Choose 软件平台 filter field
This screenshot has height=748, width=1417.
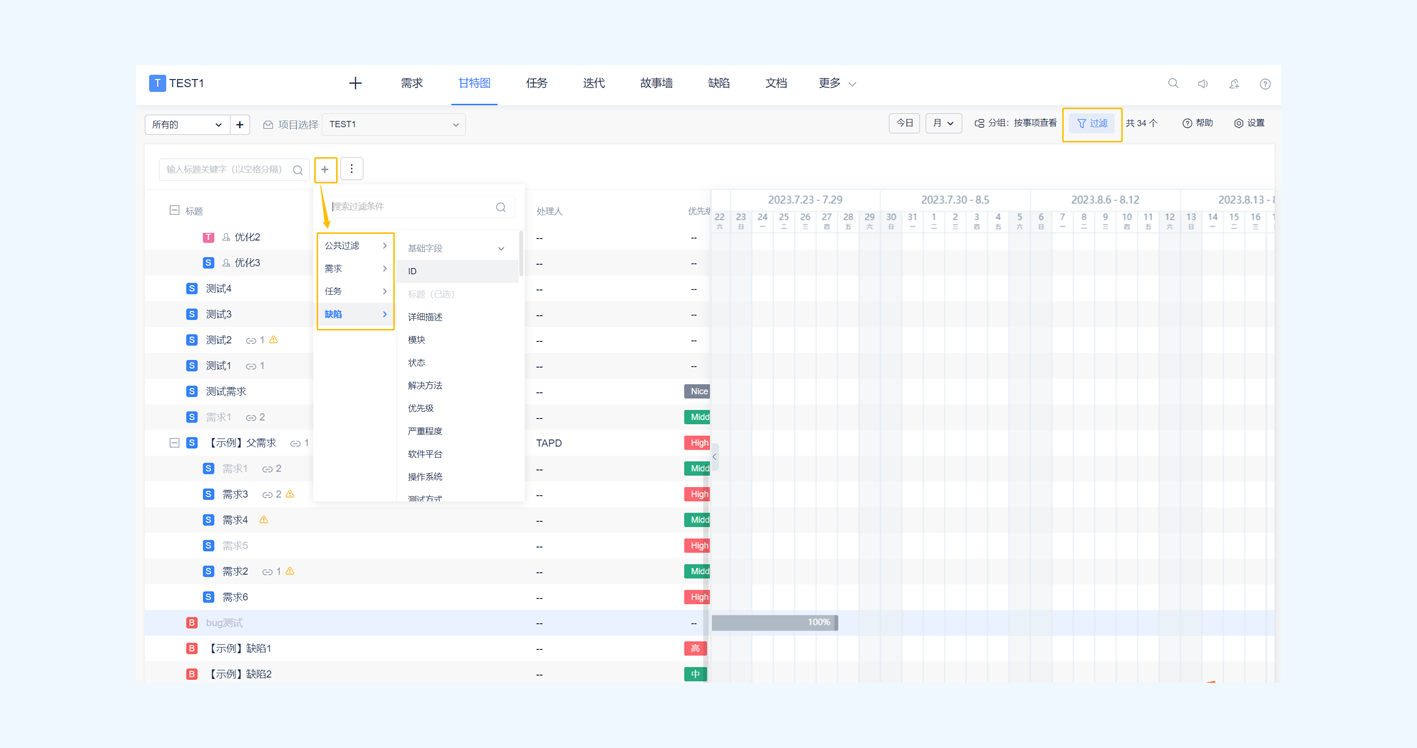458,455
